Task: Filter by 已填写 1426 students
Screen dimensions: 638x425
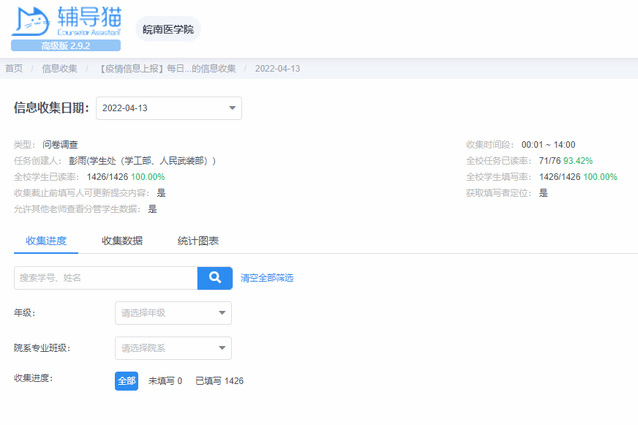Action: (219, 381)
